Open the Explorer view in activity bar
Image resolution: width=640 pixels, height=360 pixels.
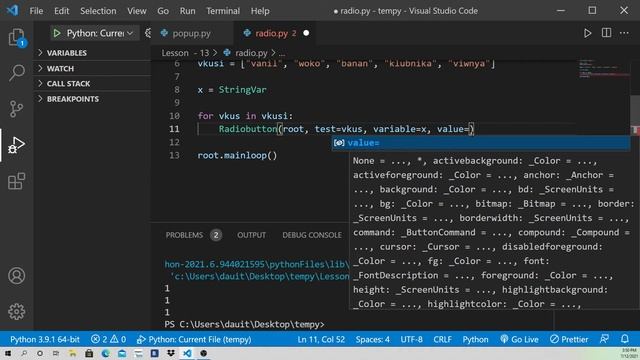coord(16,38)
